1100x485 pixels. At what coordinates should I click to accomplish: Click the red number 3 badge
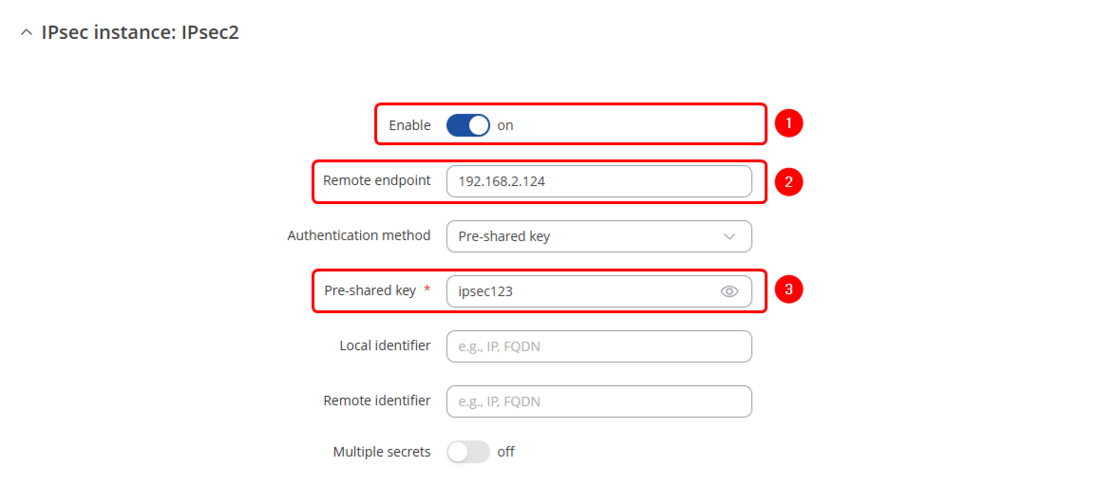[x=789, y=290]
